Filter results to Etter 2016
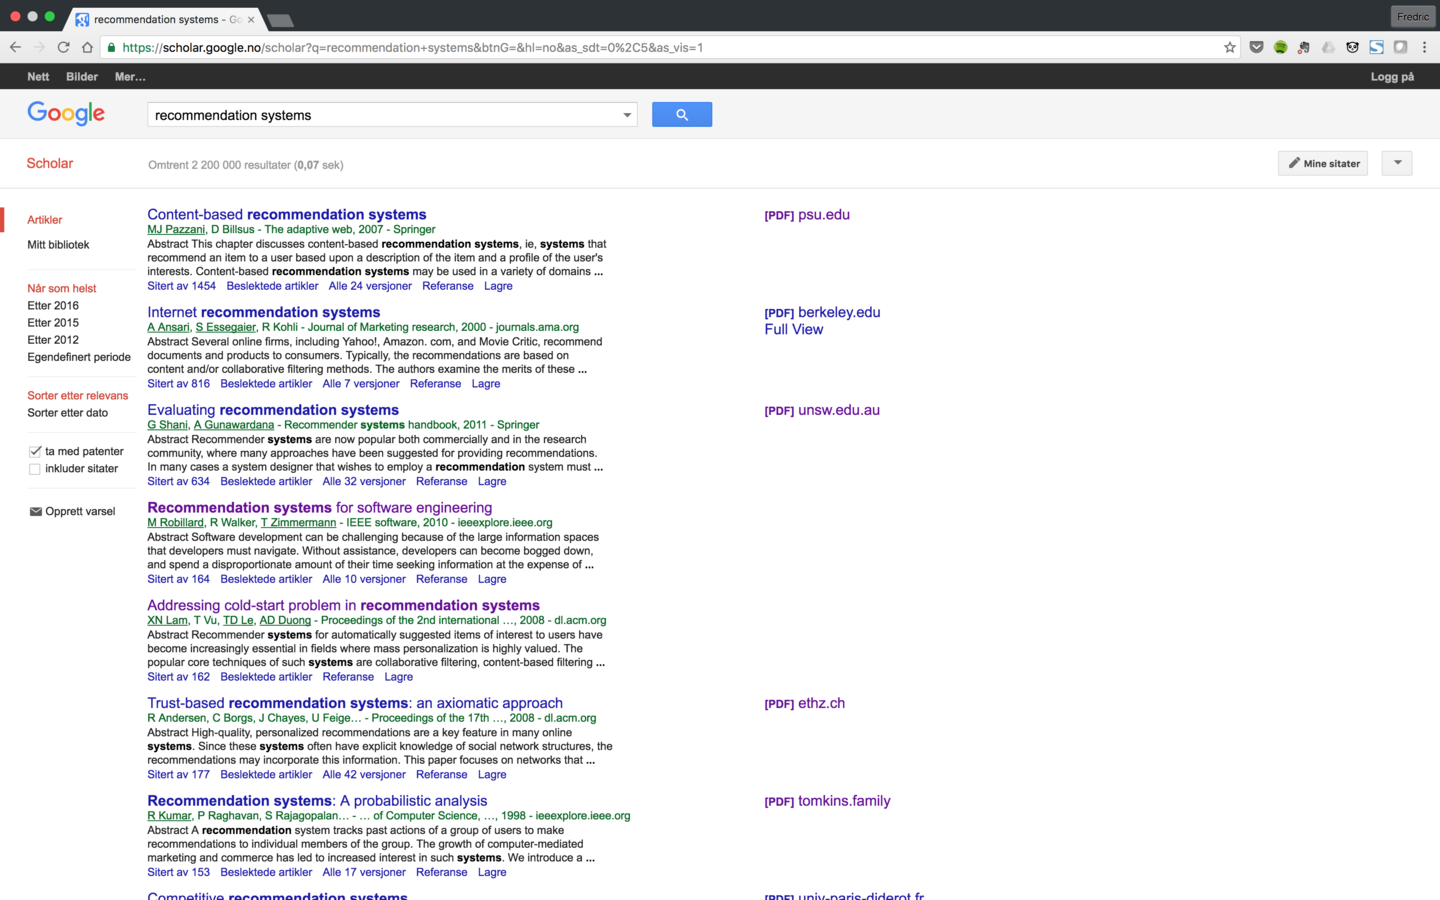Screen dimensions: 1440x900 coord(53,306)
